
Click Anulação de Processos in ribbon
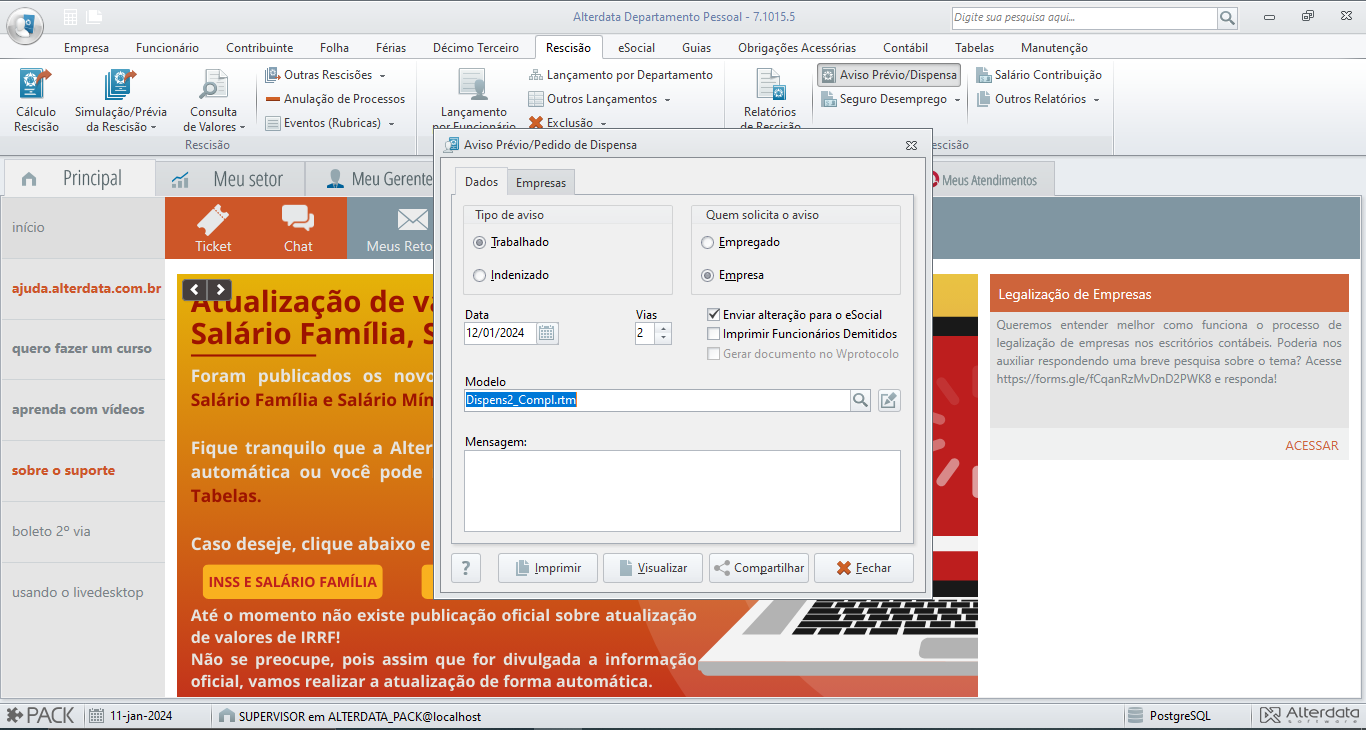(335, 99)
